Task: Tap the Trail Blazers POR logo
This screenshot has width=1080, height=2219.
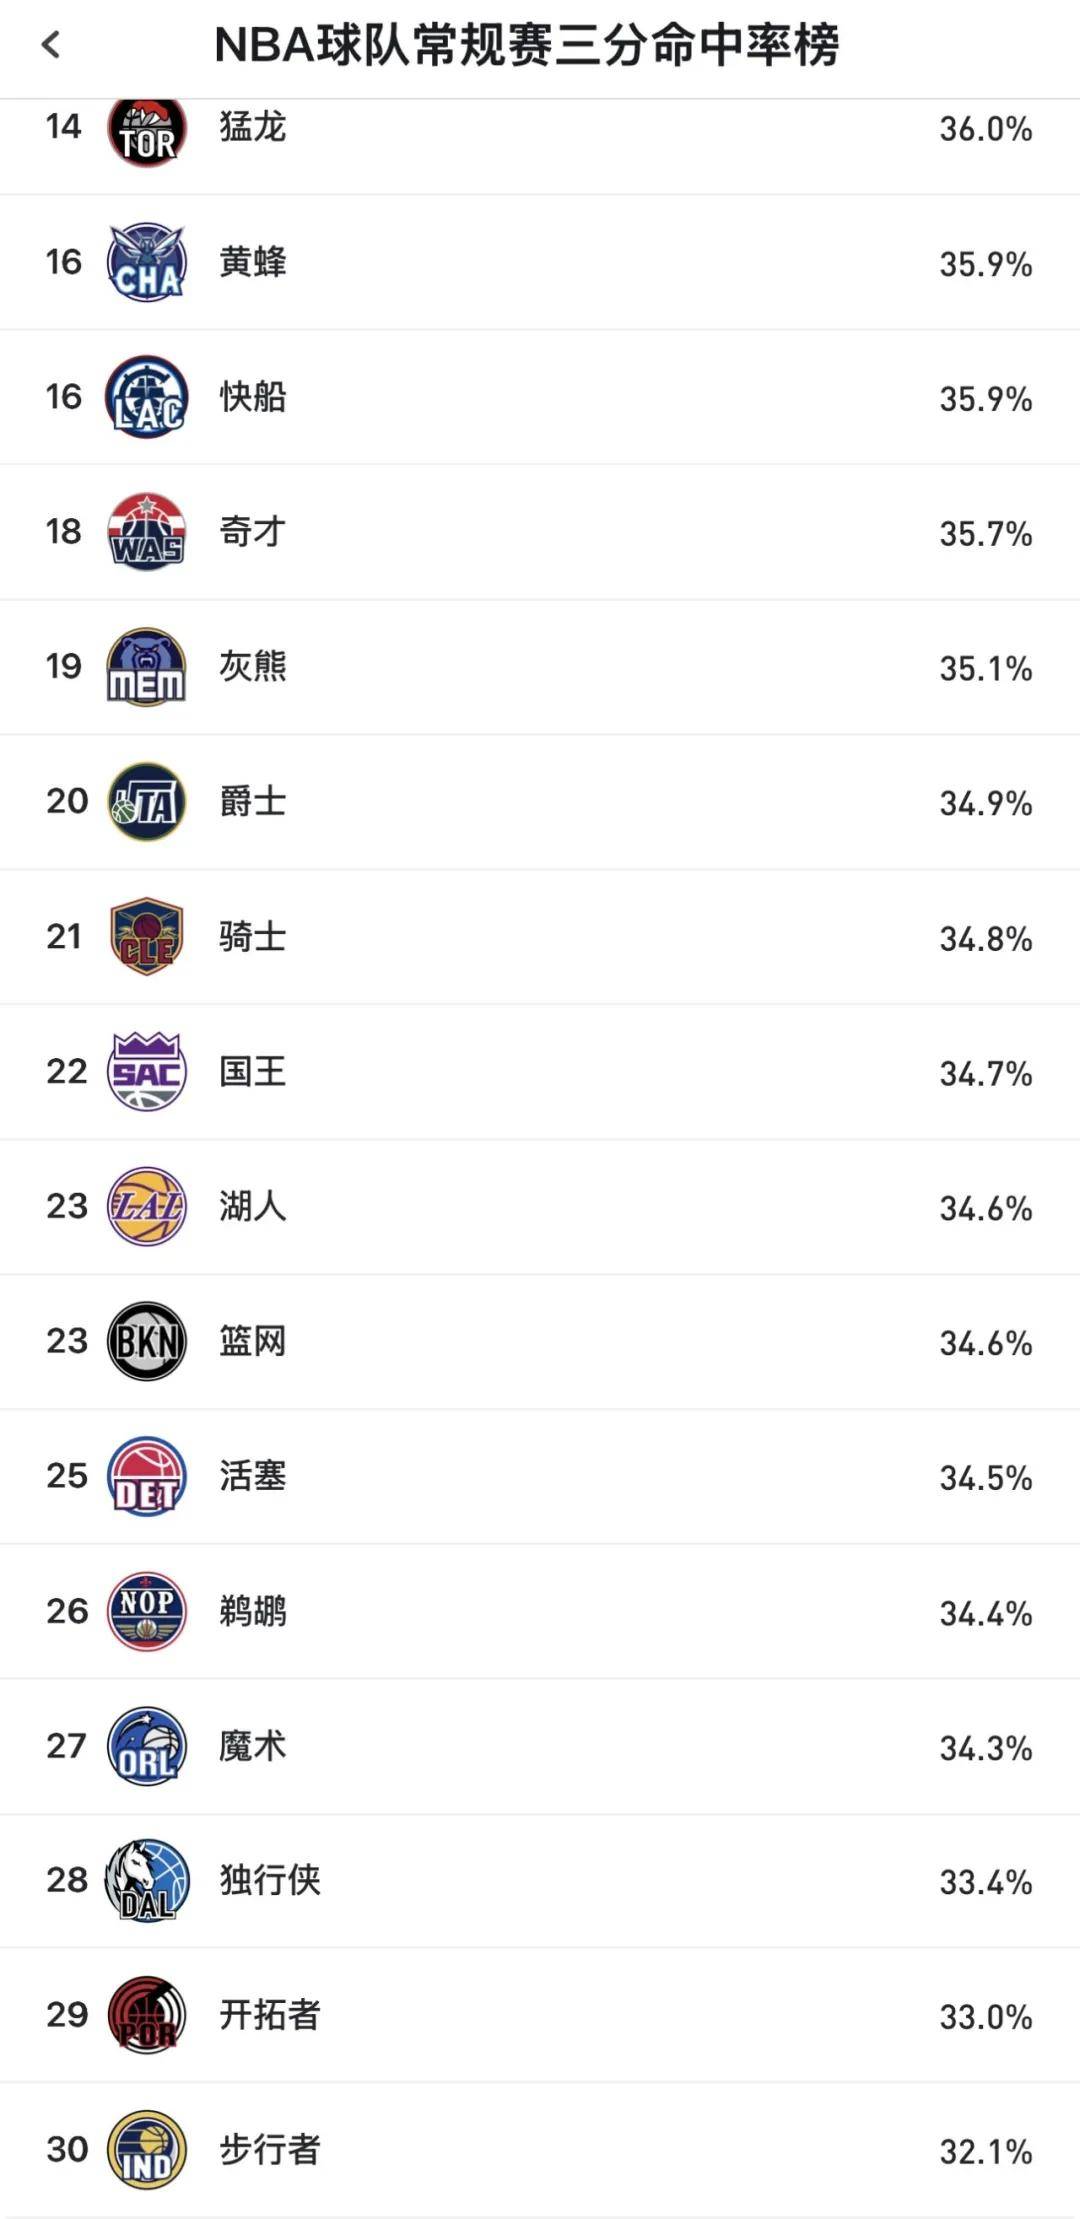Action: coord(147,2016)
